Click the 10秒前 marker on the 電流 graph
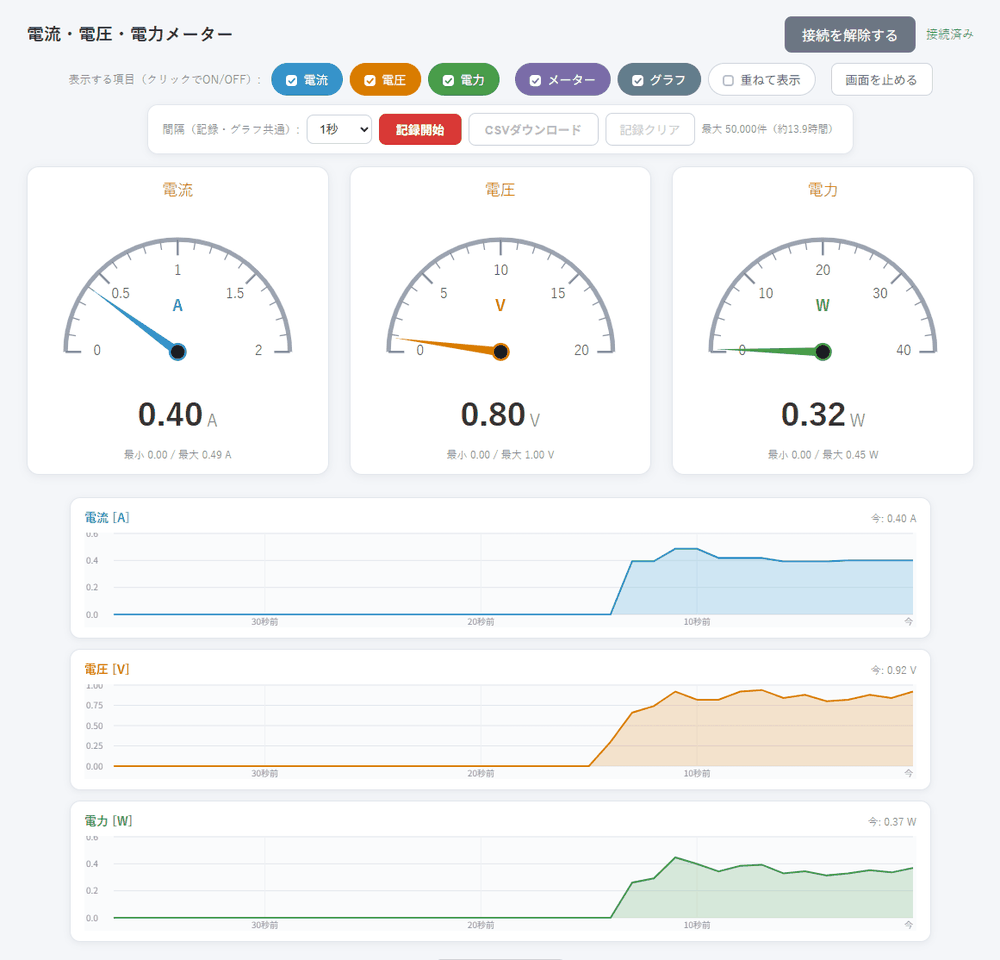 coord(696,621)
